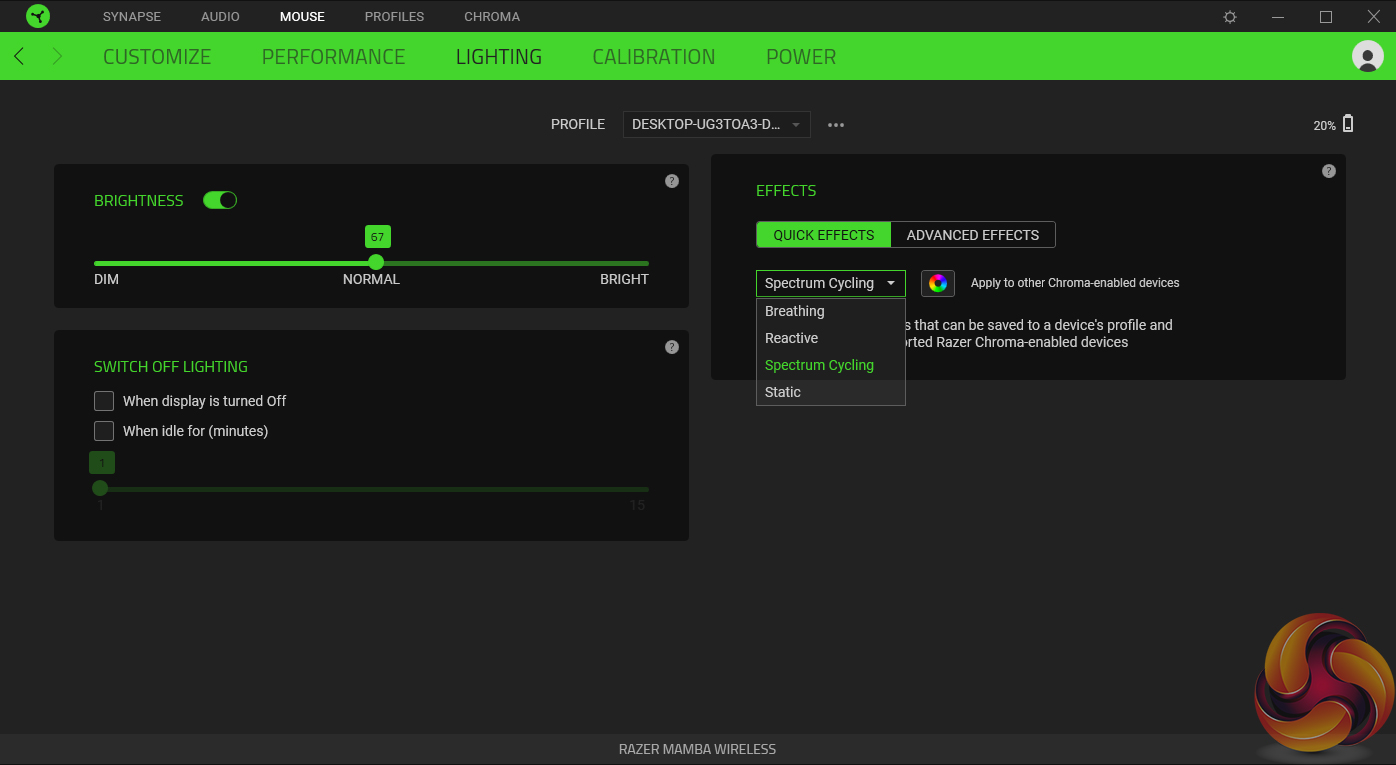Open help for the Brightness panel
The height and width of the screenshot is (765, 1396).
[x=672, y=181]
